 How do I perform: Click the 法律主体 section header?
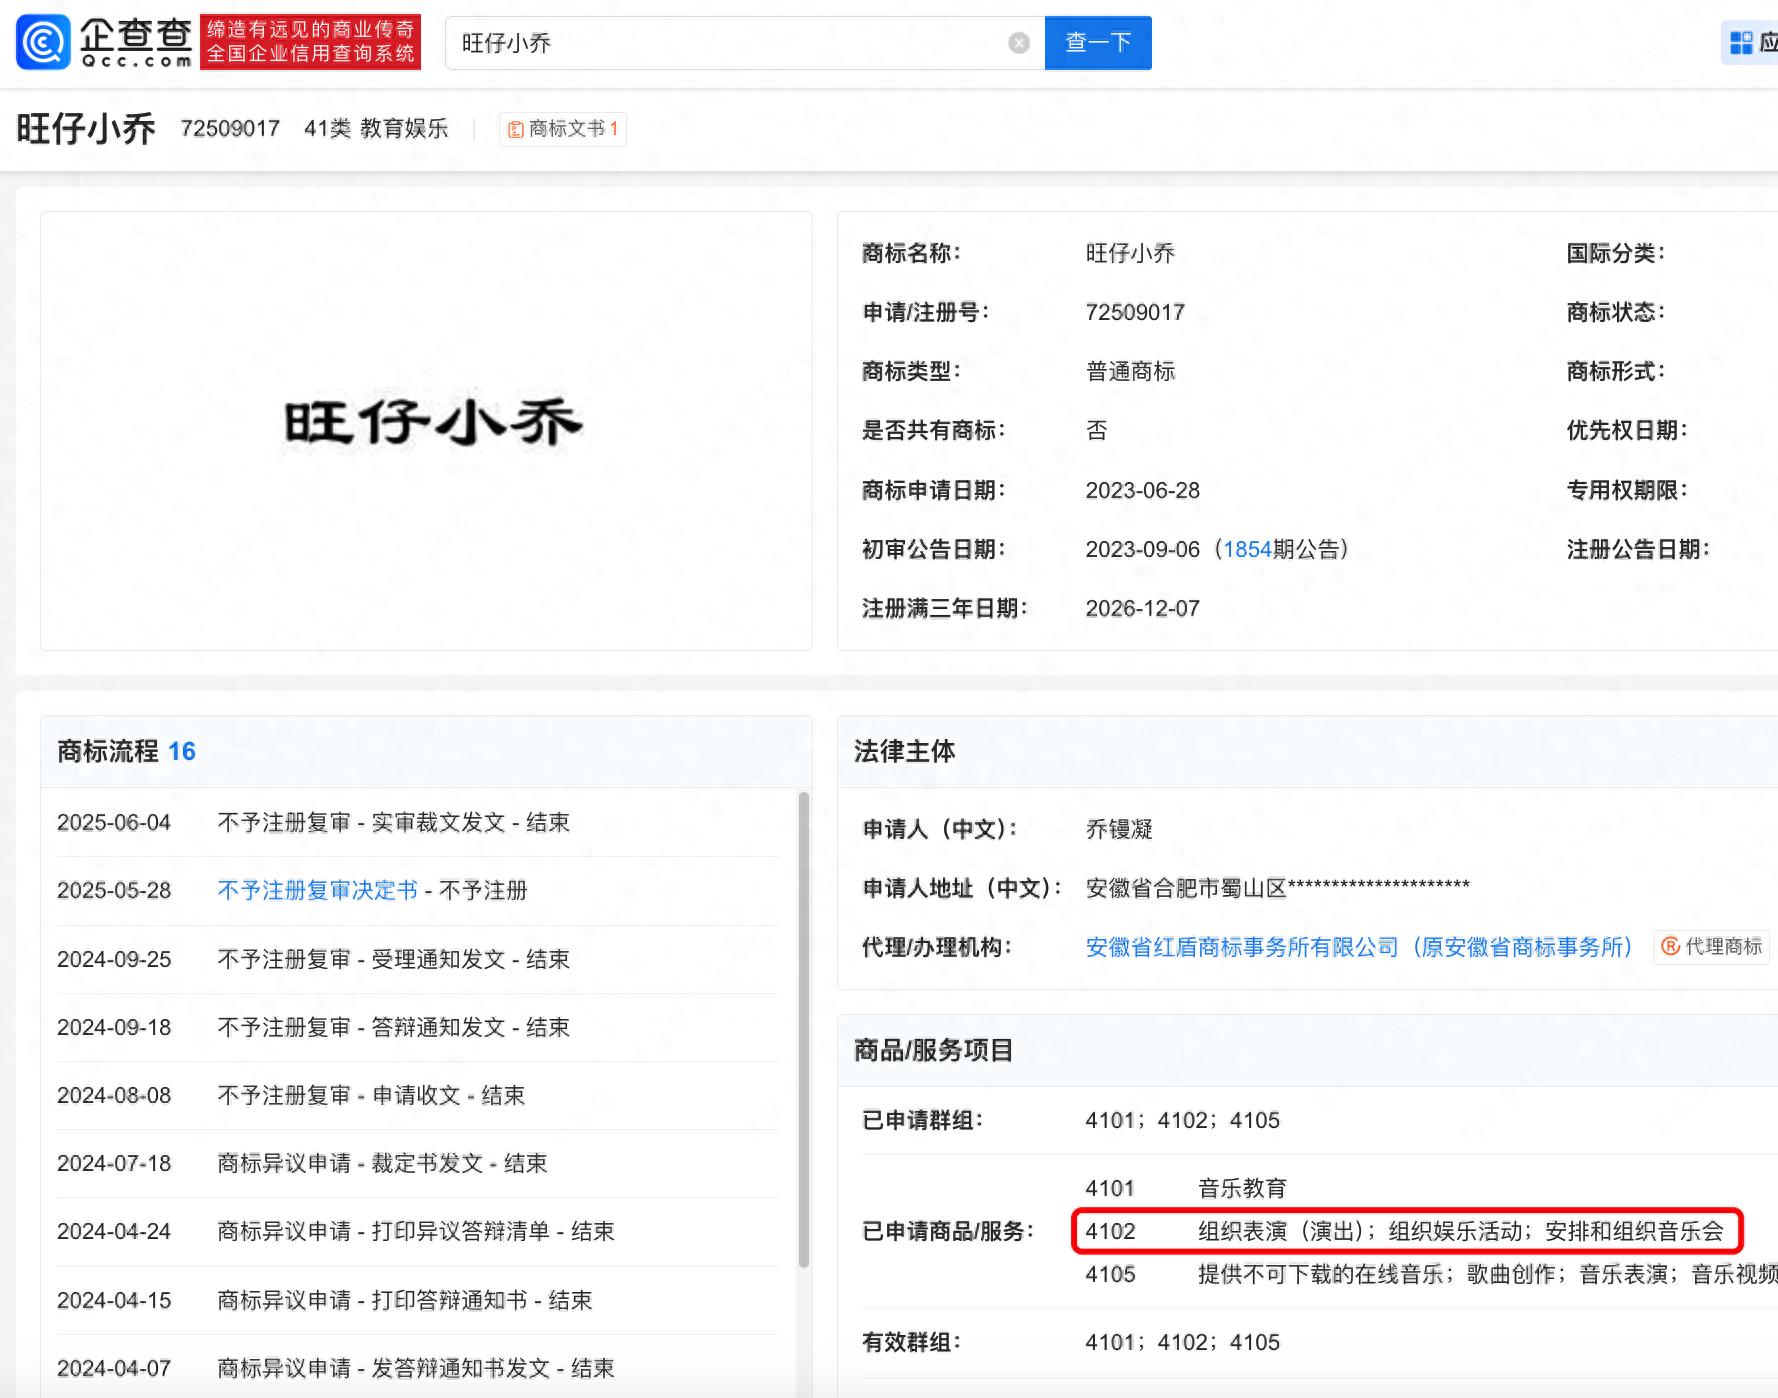tap(904, 751)
